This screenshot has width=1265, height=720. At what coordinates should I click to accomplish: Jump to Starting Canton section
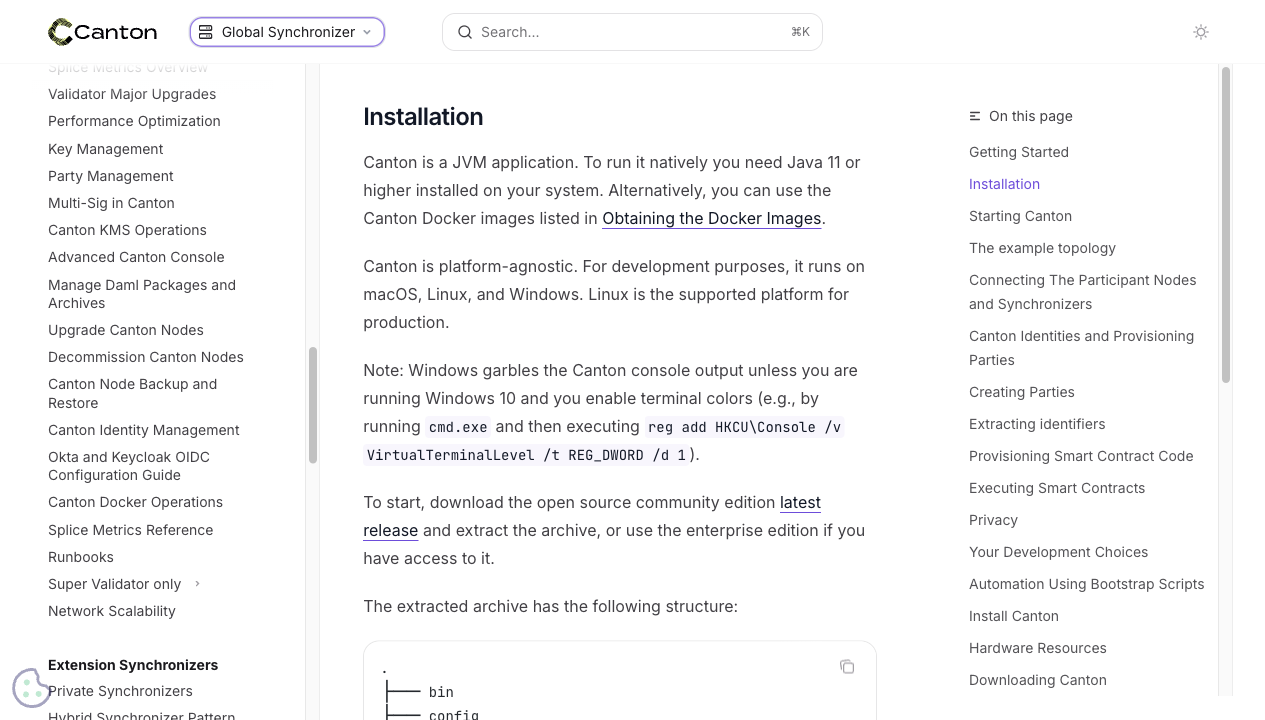click(x=1020, y=216)
